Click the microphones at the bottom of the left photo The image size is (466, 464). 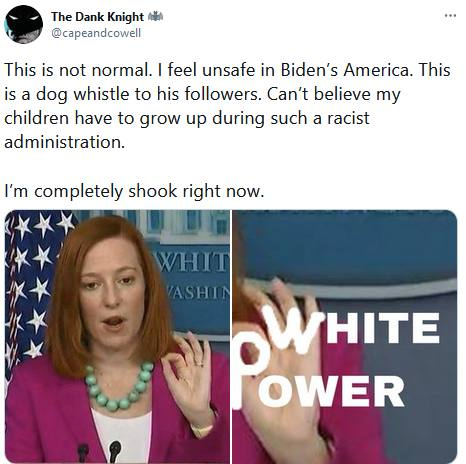[100, 452]
